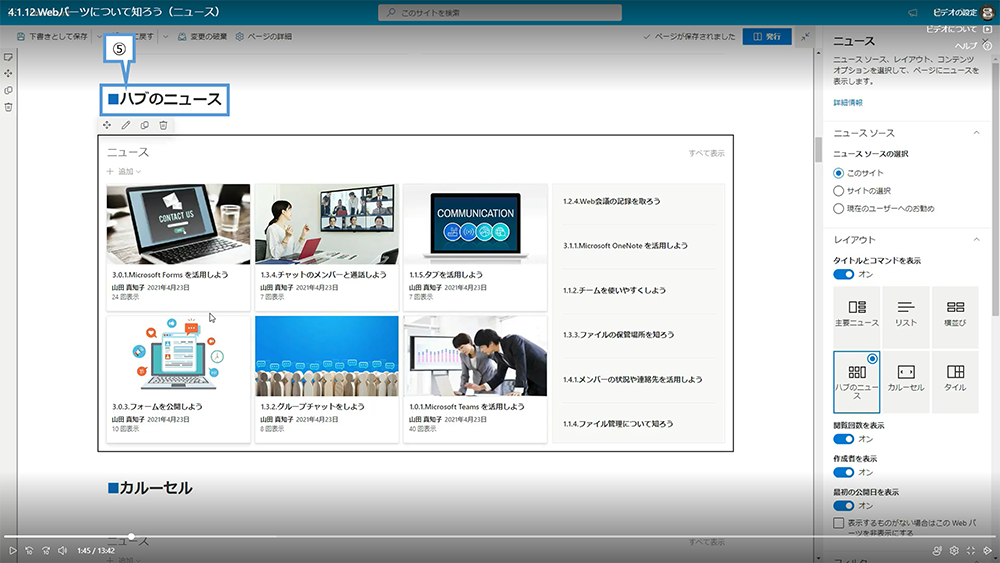Open the Stream icon at bottom right
The width and height of the screenshot is (1000, 563).
coord(987,550)
